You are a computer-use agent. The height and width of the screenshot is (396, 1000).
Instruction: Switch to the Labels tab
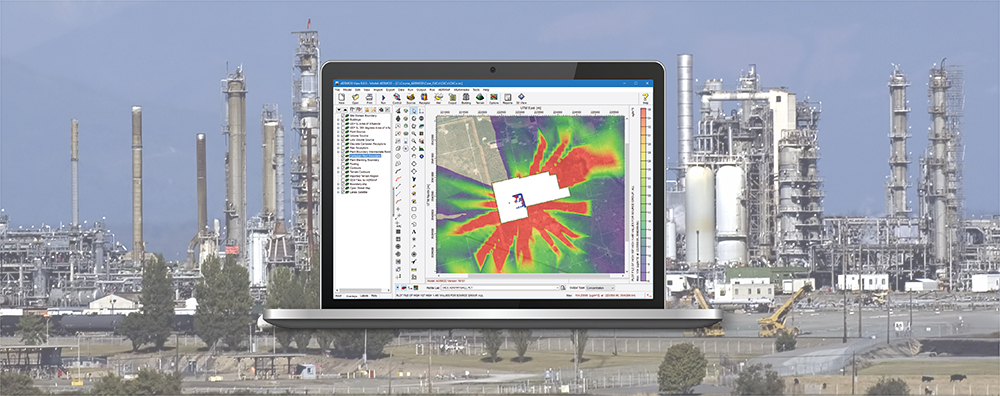pos(364,296)
